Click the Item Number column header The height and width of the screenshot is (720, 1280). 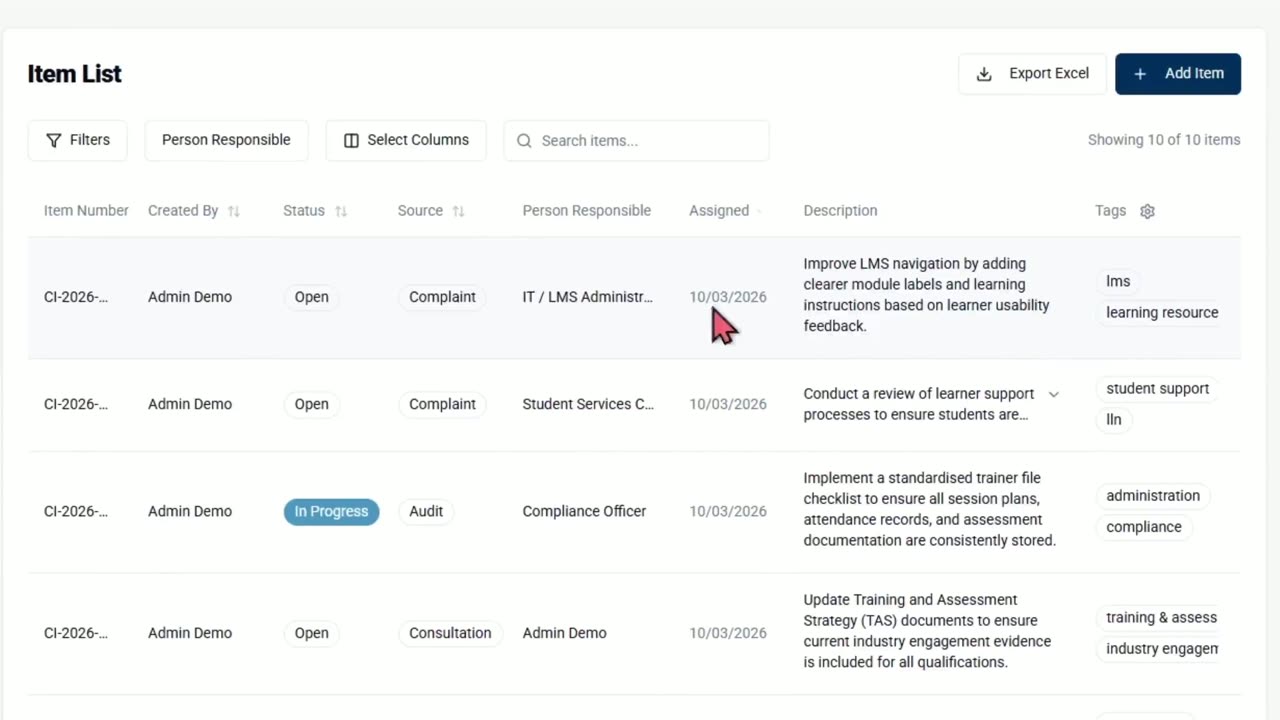tap(86, 211)
